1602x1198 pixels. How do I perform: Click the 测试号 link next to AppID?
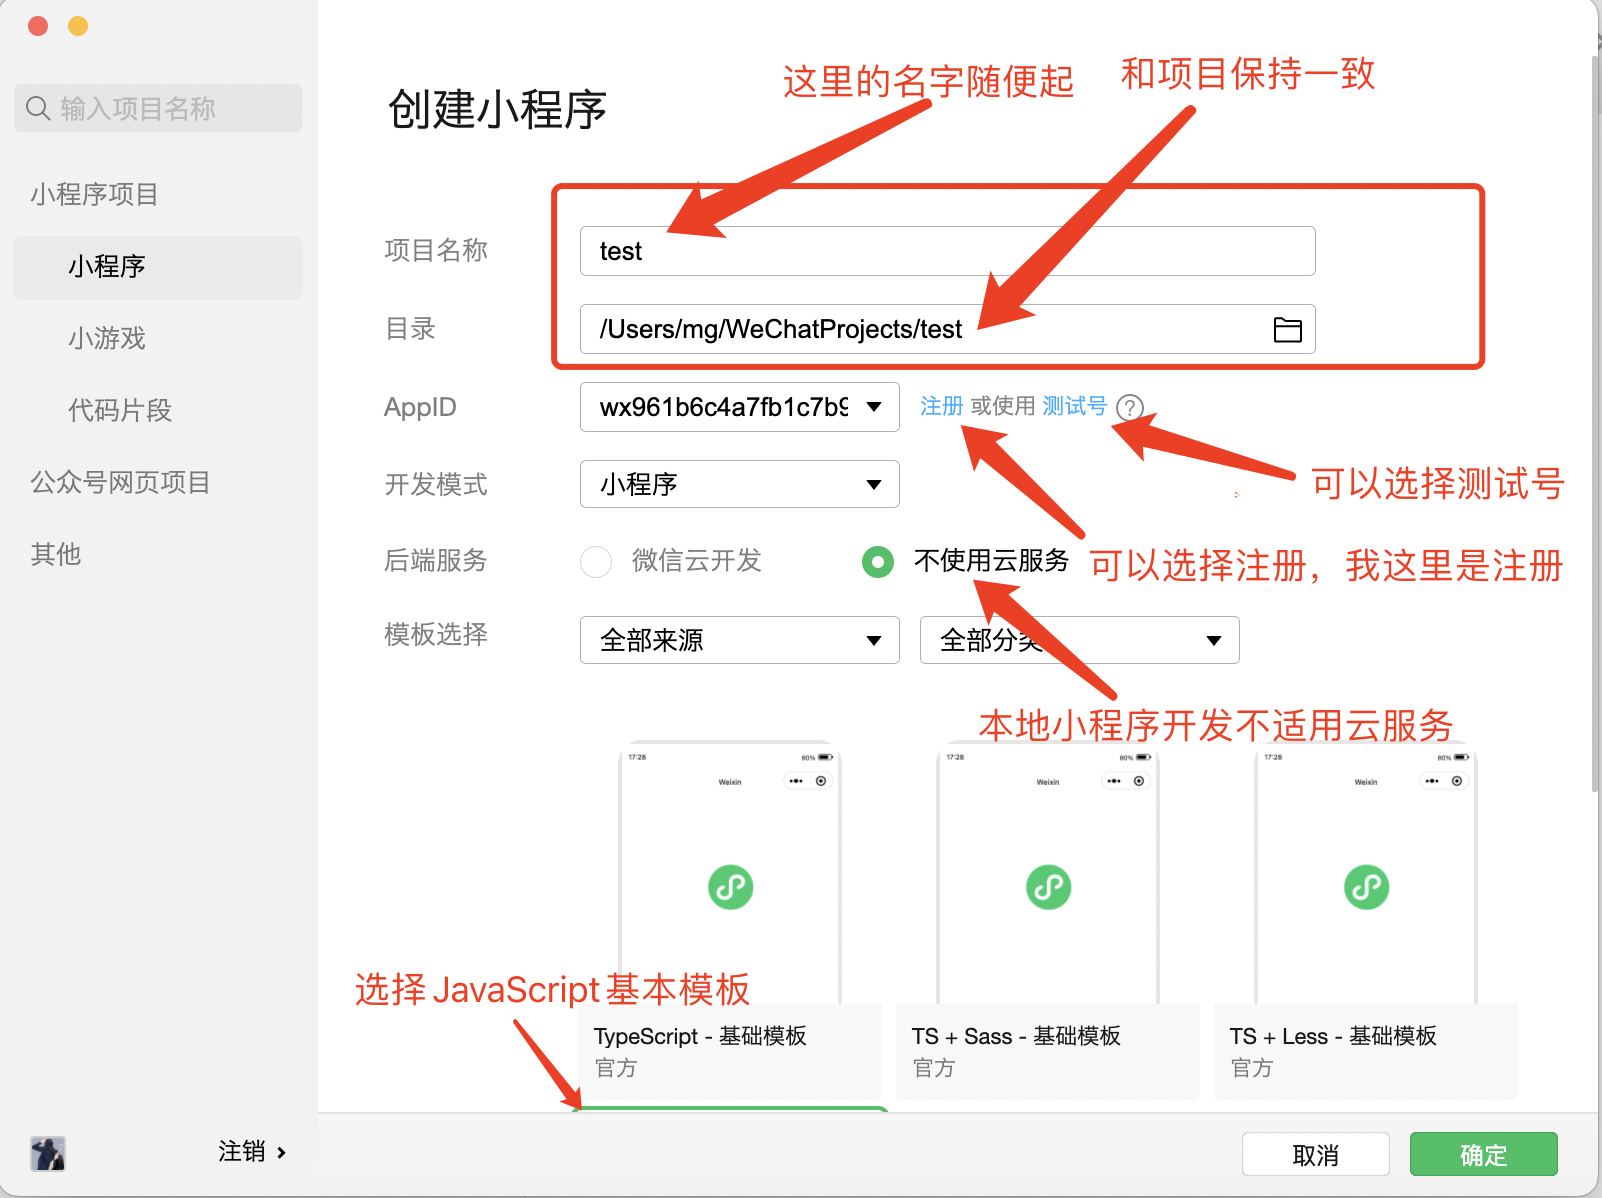click(1075, 406)
